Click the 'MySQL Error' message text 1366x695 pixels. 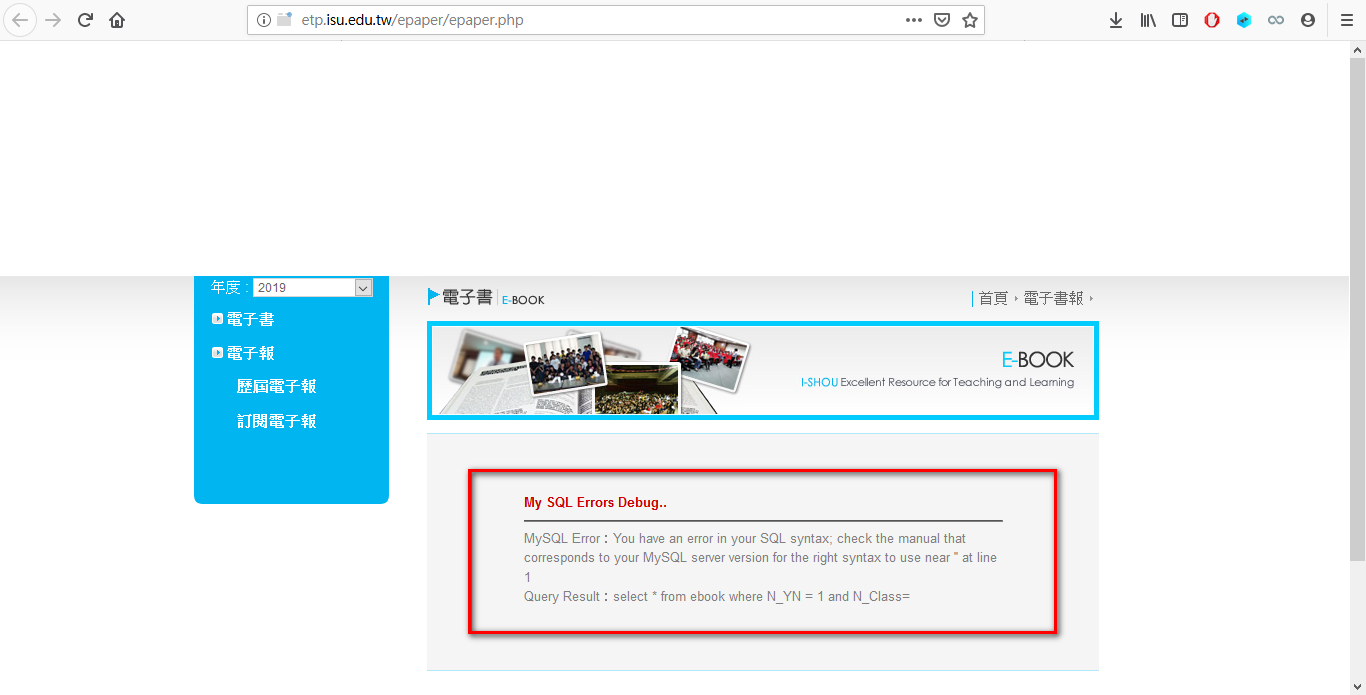pos(760,558)
